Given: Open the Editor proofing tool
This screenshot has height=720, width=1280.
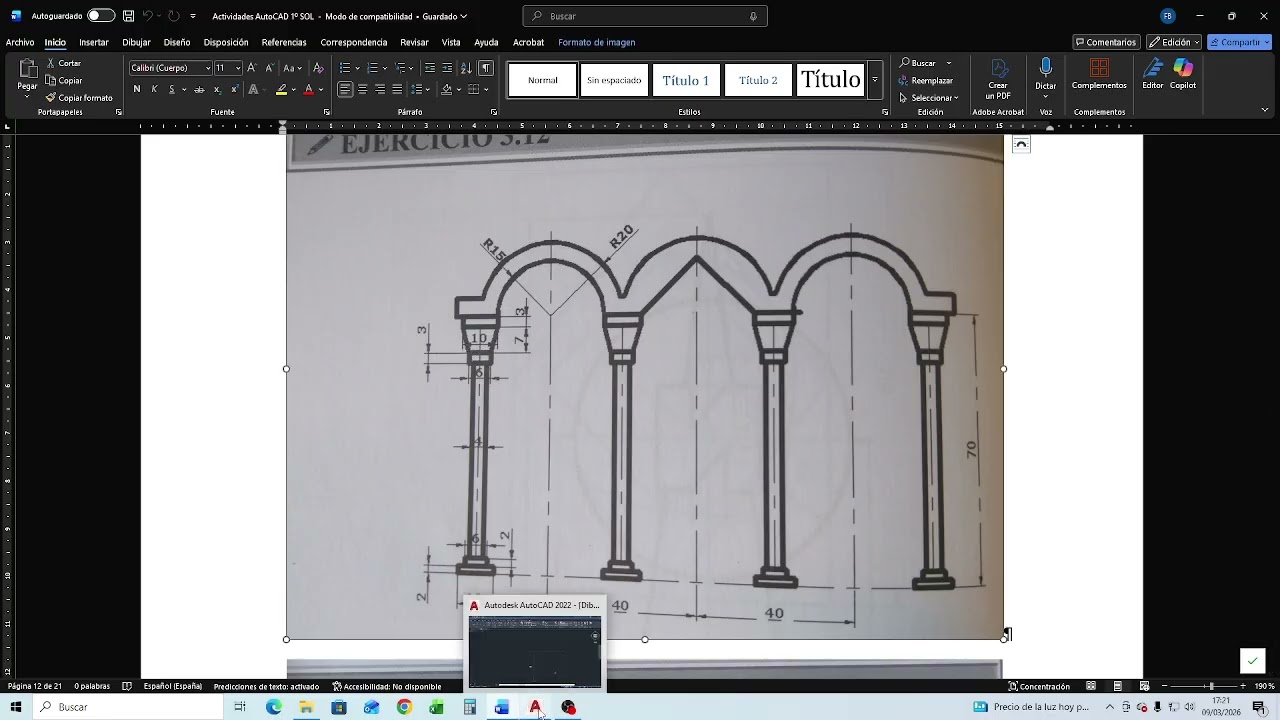Looking at the screenshot, I should coord(1153,74).
